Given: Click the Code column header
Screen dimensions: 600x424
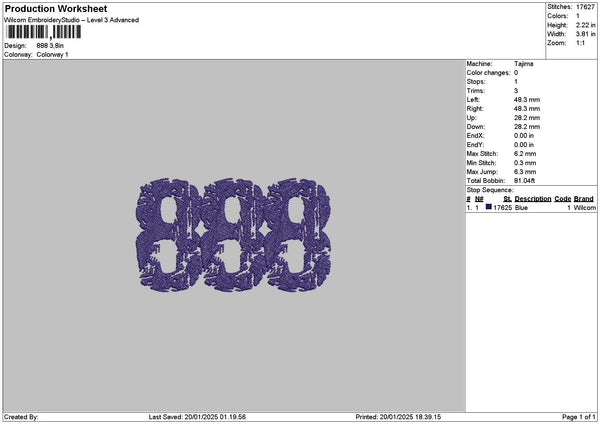Looking at the screenshot, I should tap(563, 199).
